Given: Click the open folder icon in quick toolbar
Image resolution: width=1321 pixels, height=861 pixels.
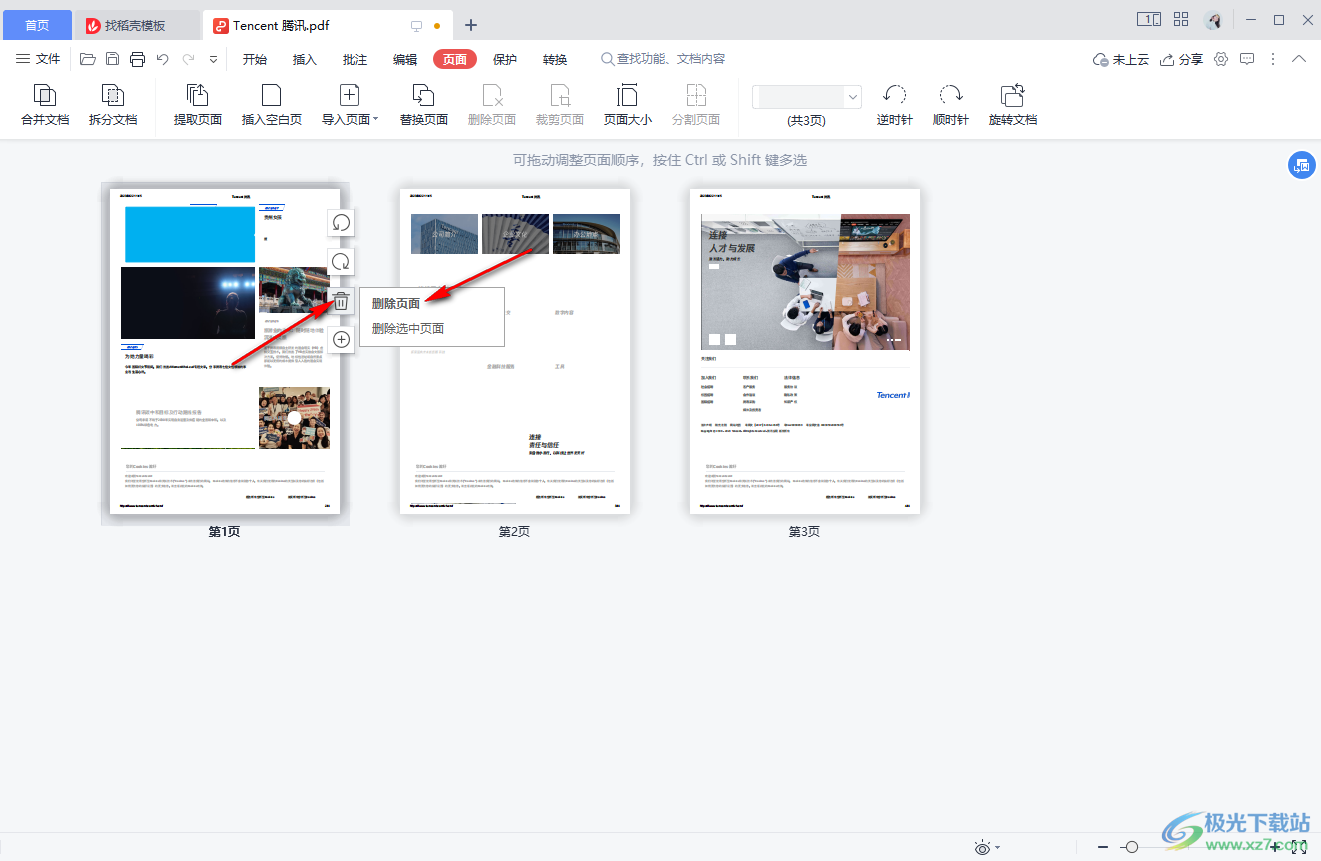Looking at the screenshot, I should pyautogui.click(x=88, y=59).
